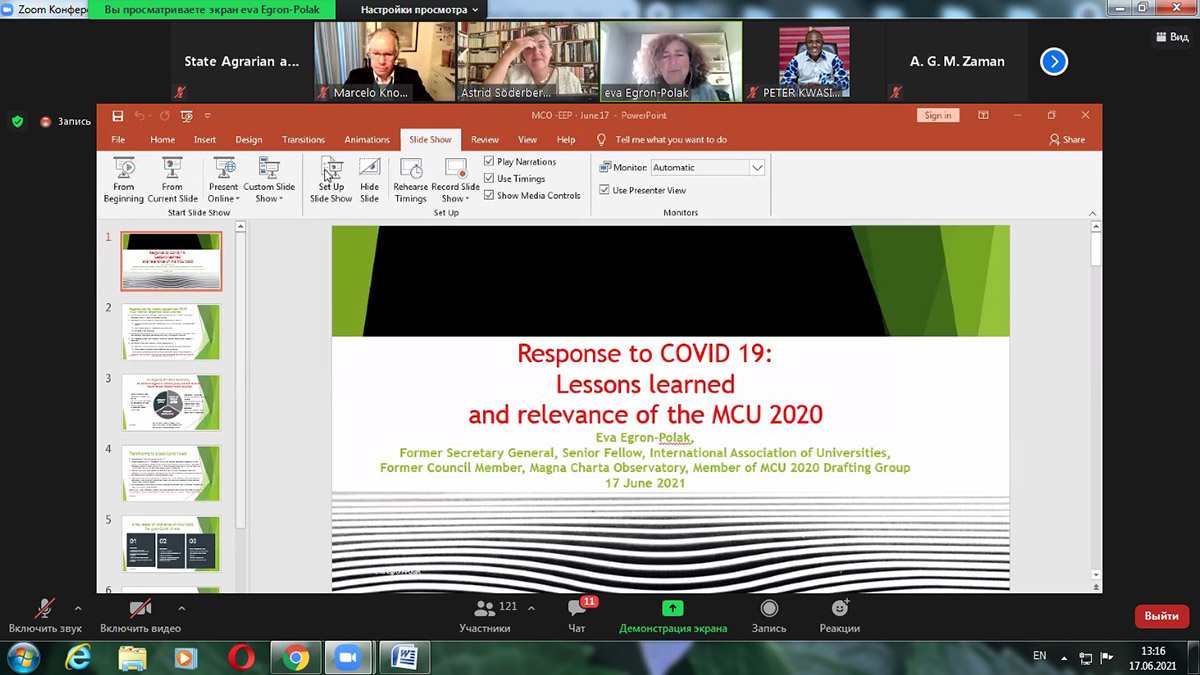Viewport: 1200px width, 675px height.
Task: Switch to the Animations ribbon tab
Action: (367, 140)
